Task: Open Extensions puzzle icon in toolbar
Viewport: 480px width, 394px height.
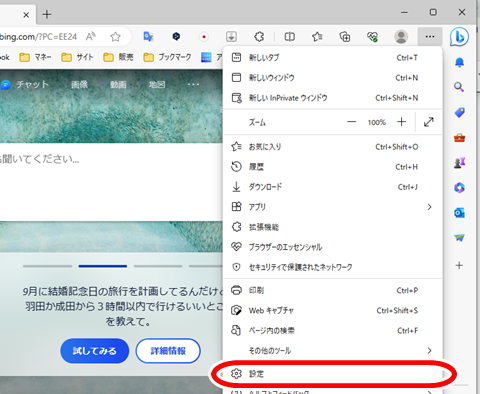Action: 259,36
